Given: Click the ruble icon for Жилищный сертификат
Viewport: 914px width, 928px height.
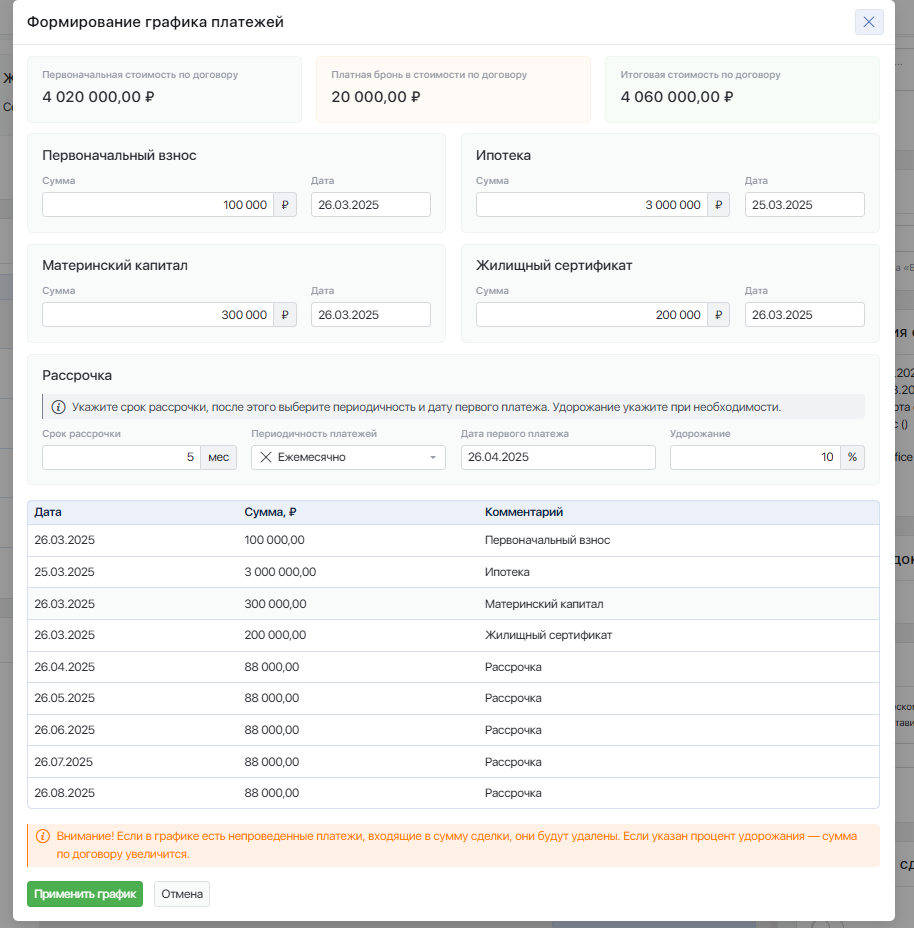Looking at the screenshot, I should [718, 315].
